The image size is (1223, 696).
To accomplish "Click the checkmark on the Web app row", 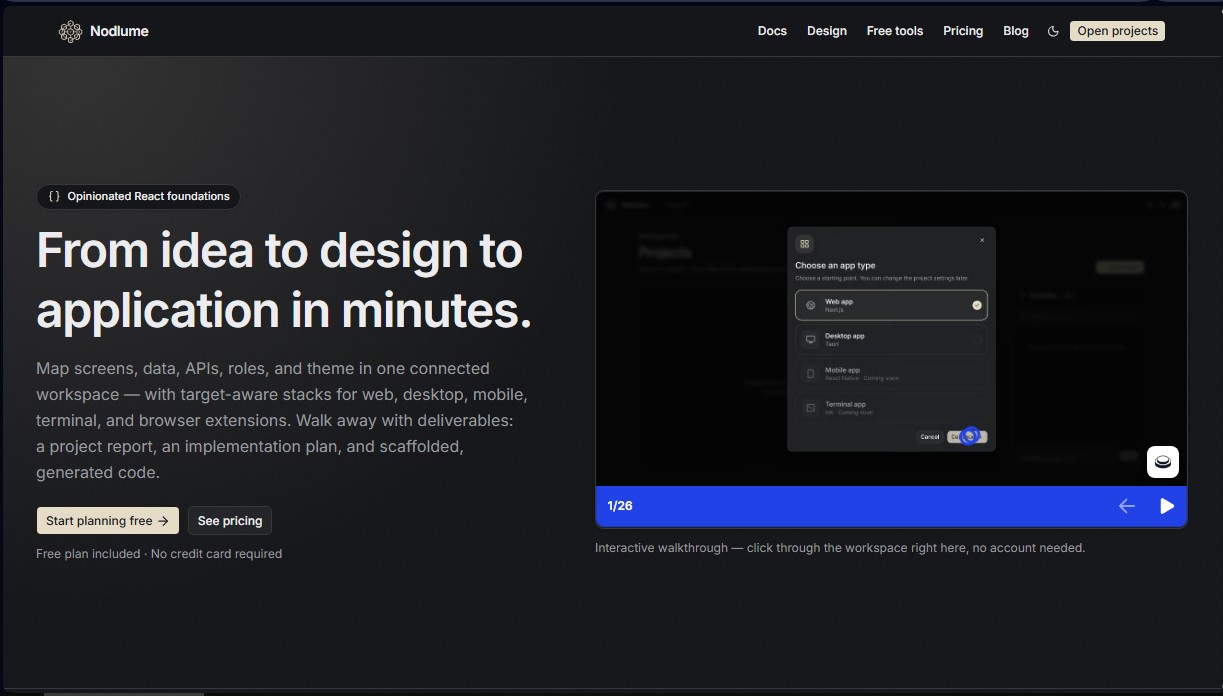I will tap(977, 305).
